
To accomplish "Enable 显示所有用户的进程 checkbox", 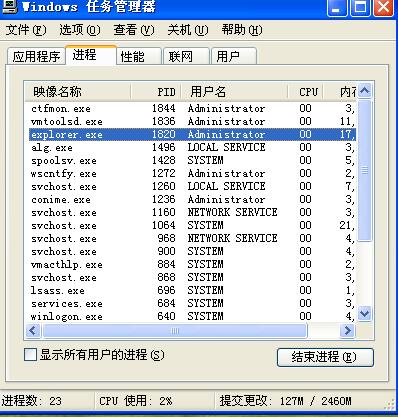I will click(x=30, y=355).
